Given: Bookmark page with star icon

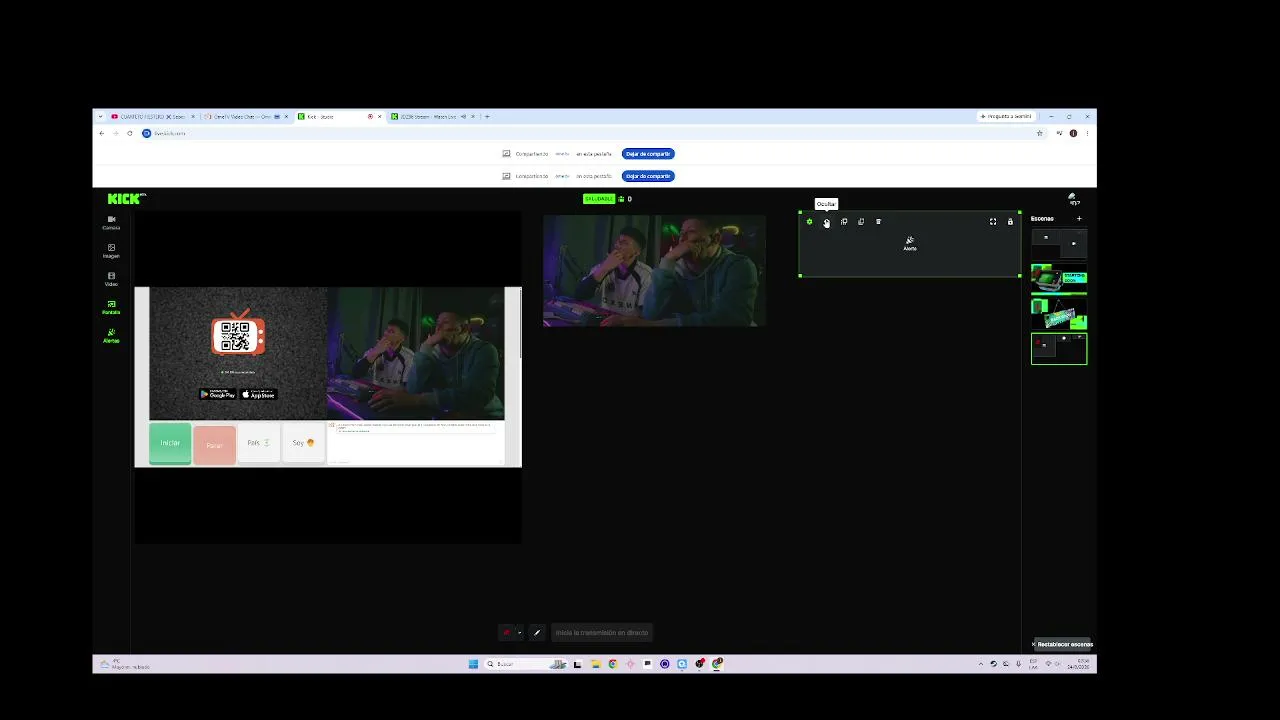Looking at the screenshot, I should point(1040,133).
